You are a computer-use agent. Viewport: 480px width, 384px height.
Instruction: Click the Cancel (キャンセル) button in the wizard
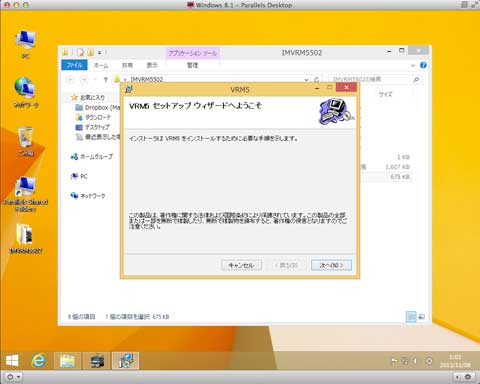pyautogui.click(x=241, y=265)
